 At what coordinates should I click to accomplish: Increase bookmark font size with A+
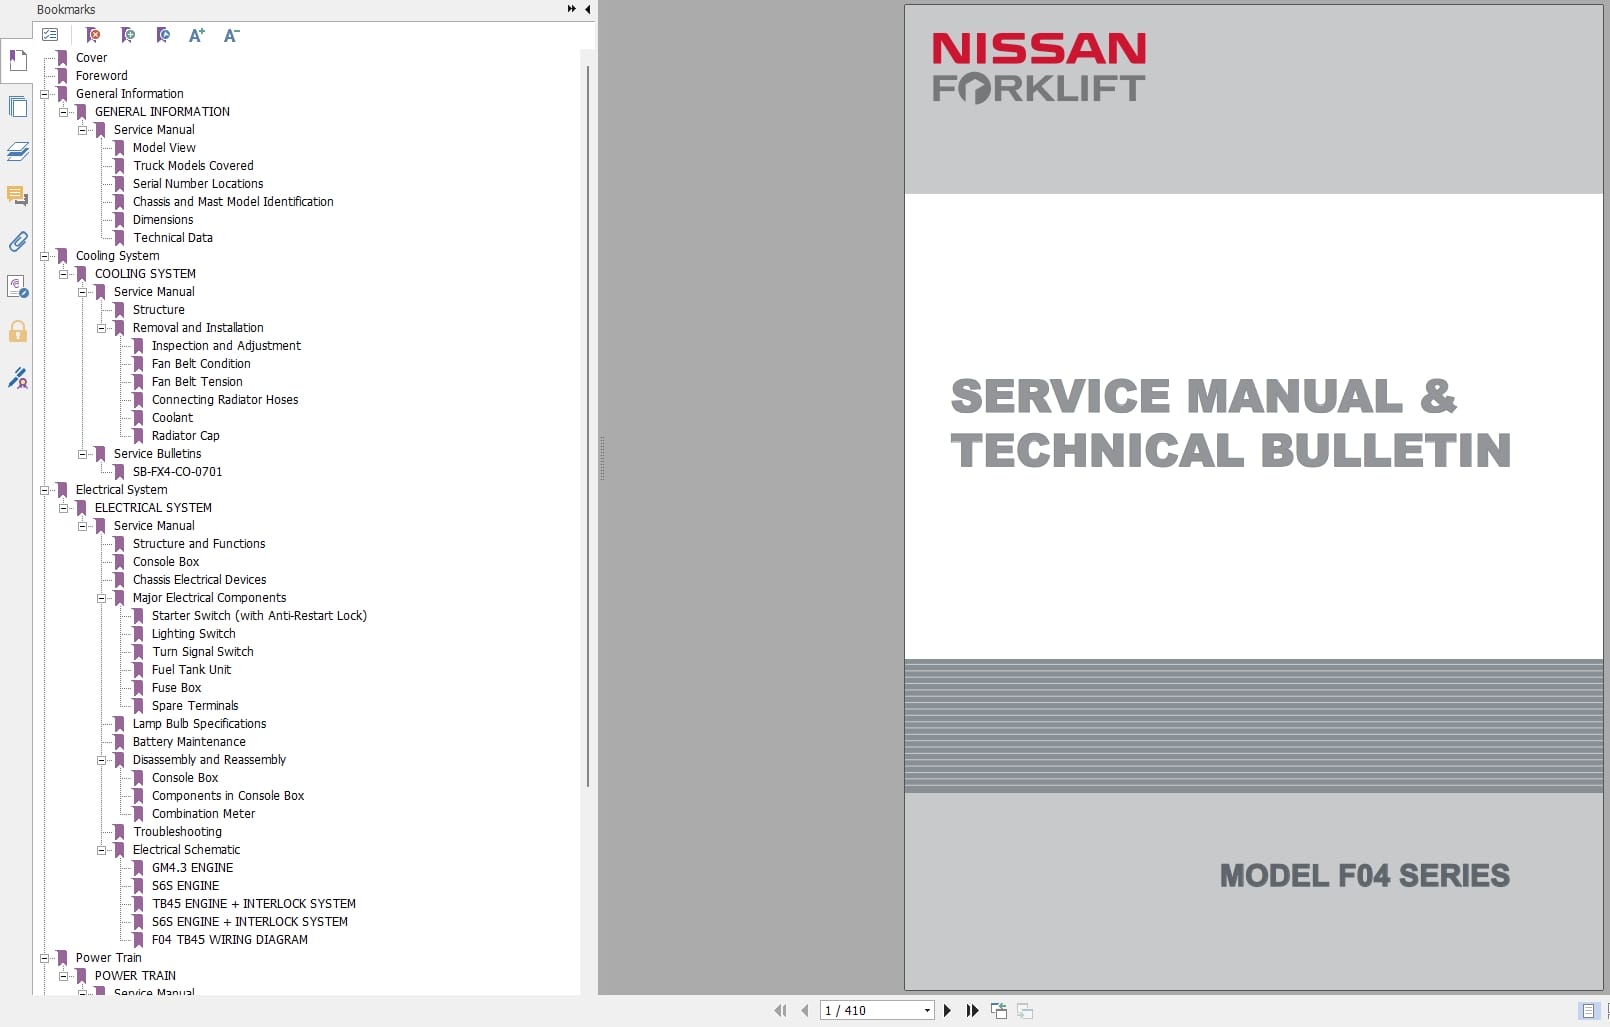pyautogui.click(x=197, y=35)
